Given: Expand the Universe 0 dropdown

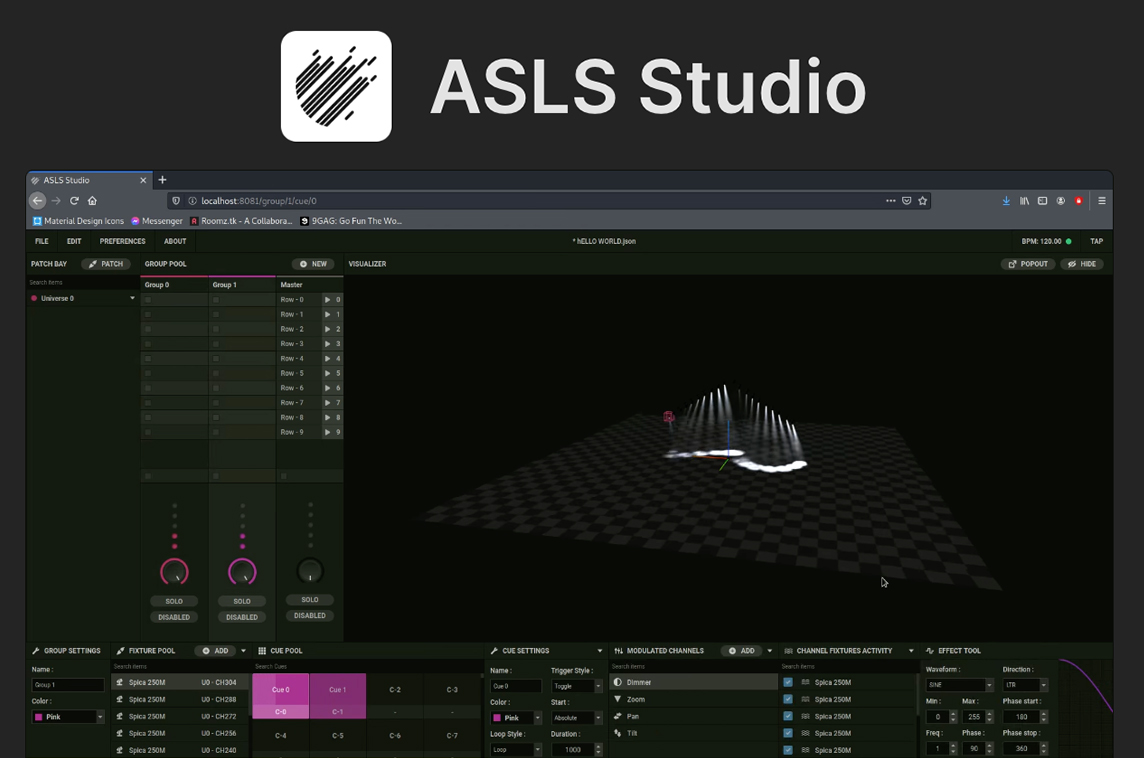Looking at the screenshot, I should pos(132,298).
